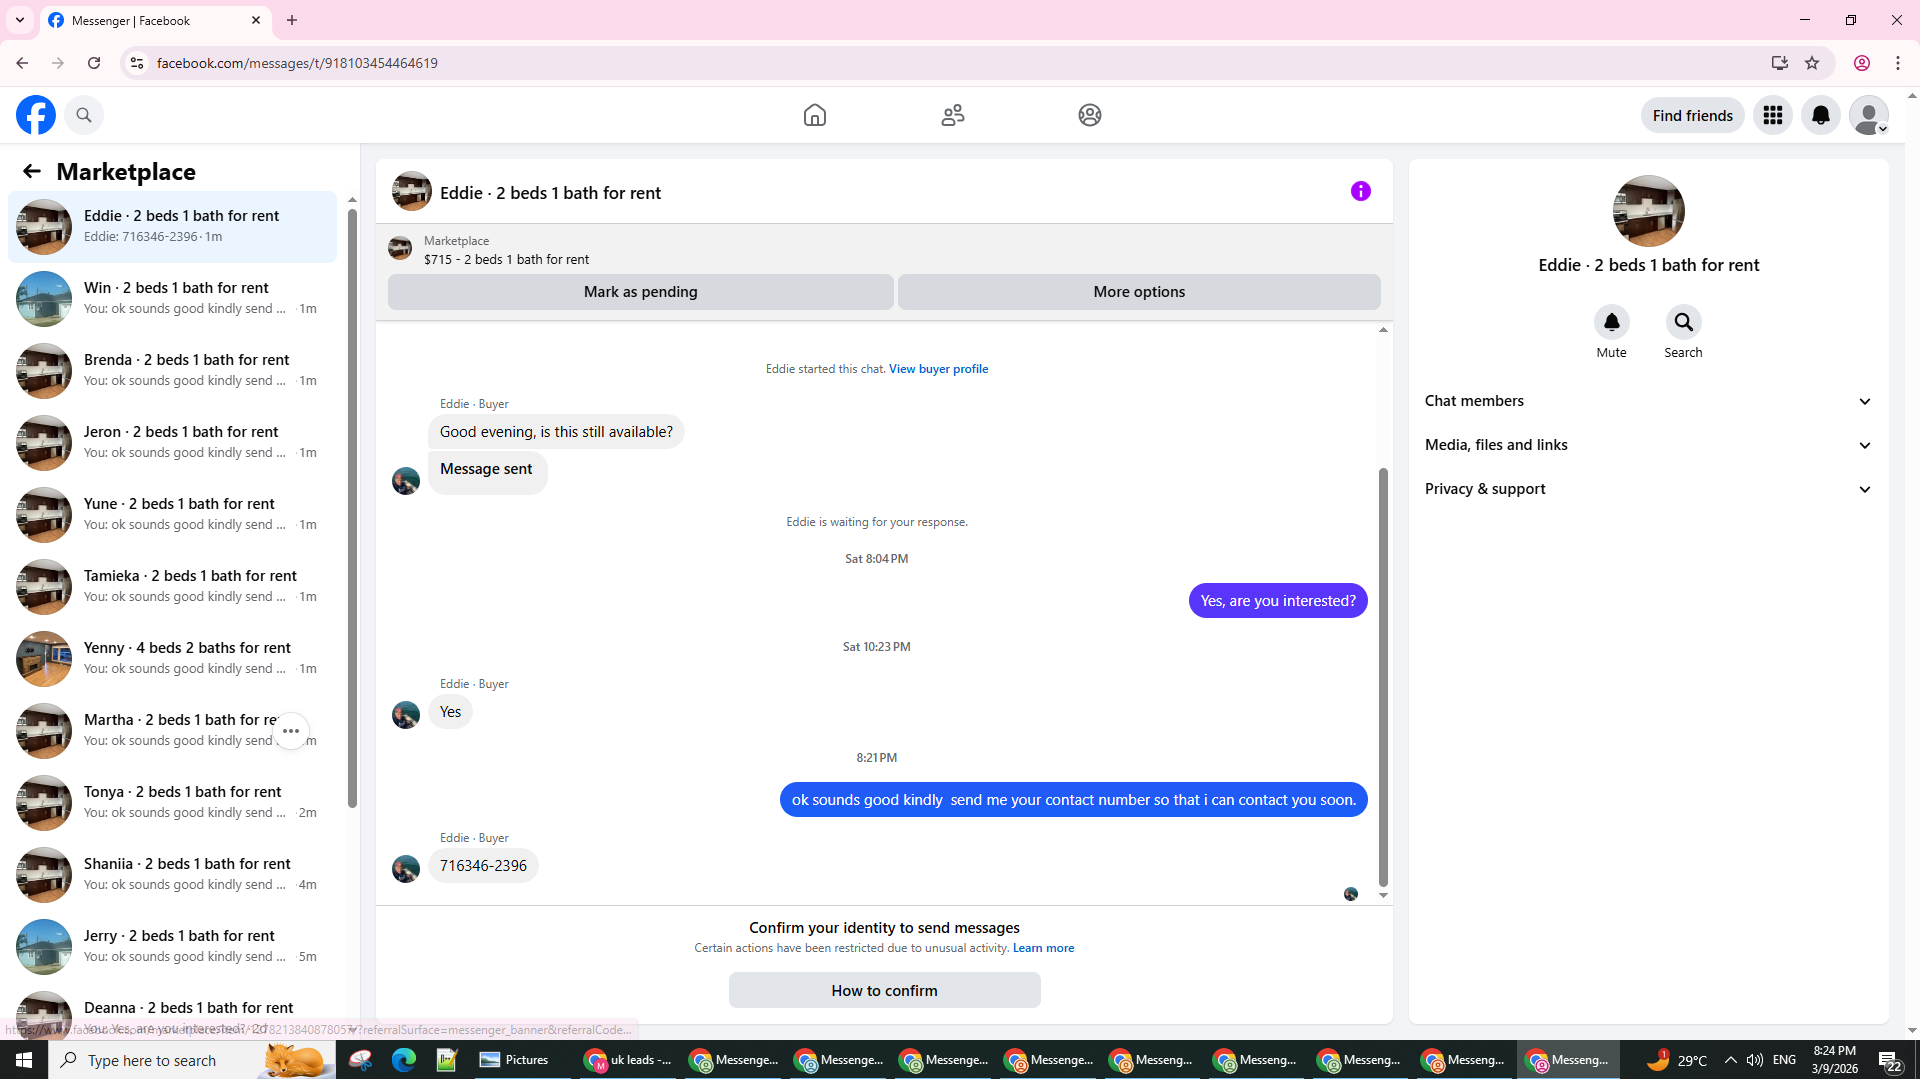Viewport: 1920px width, 1079px height.
Task: Open conversation information purple icon
Action: pos(1361,191)
